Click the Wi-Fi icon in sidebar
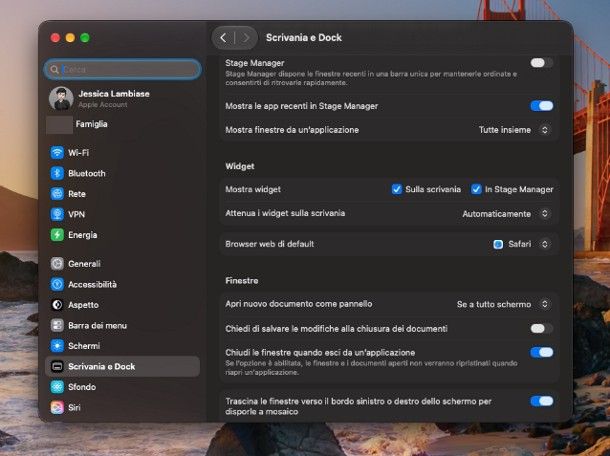Image resolution: width=610 pixels, height=456 pixels. click(x=57, y=153)
